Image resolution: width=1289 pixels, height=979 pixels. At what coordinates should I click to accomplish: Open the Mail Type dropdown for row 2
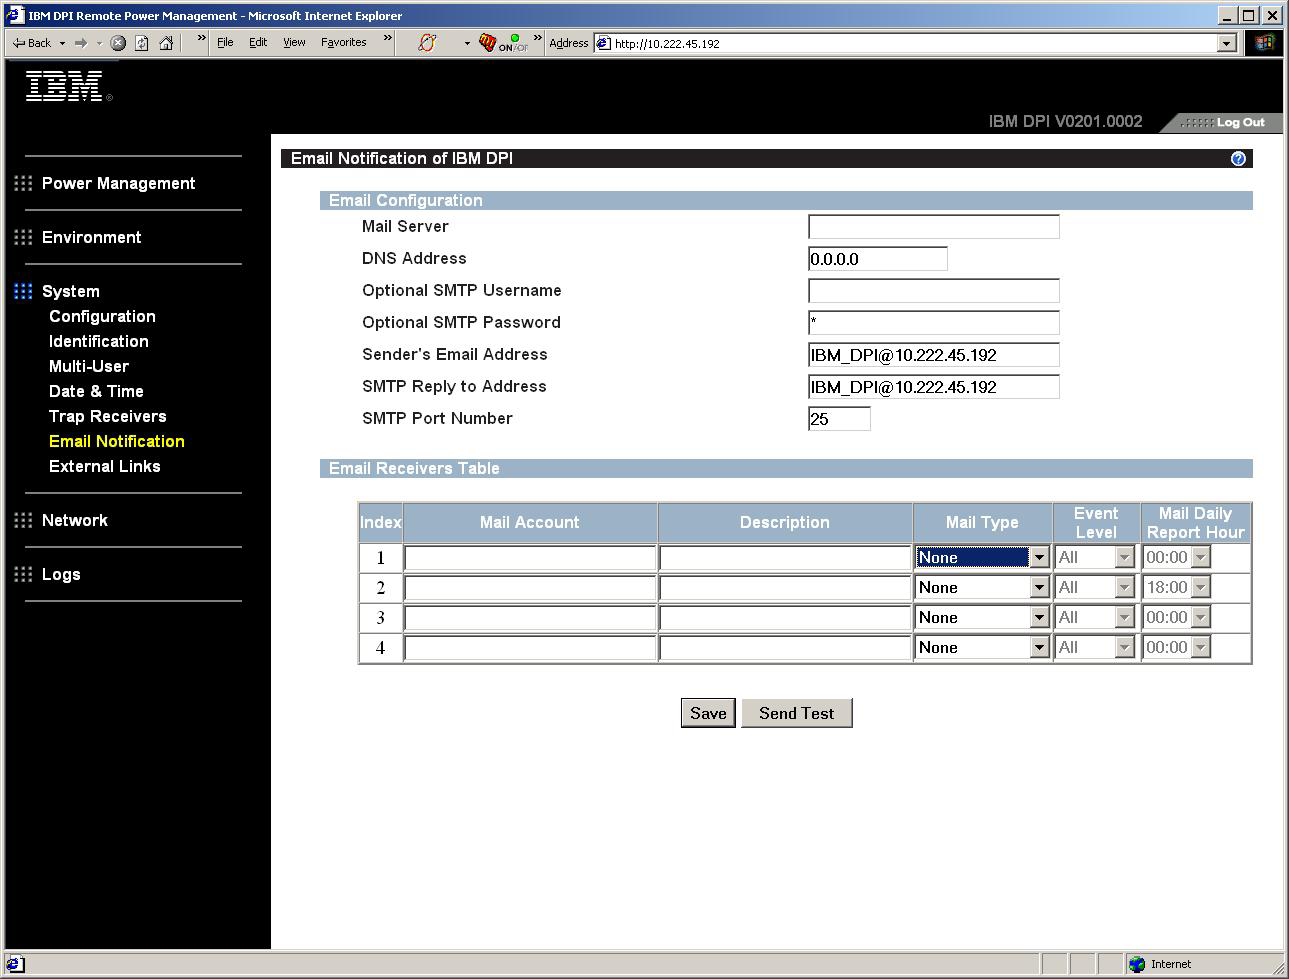pyautogui.click(x=982, y=587)
